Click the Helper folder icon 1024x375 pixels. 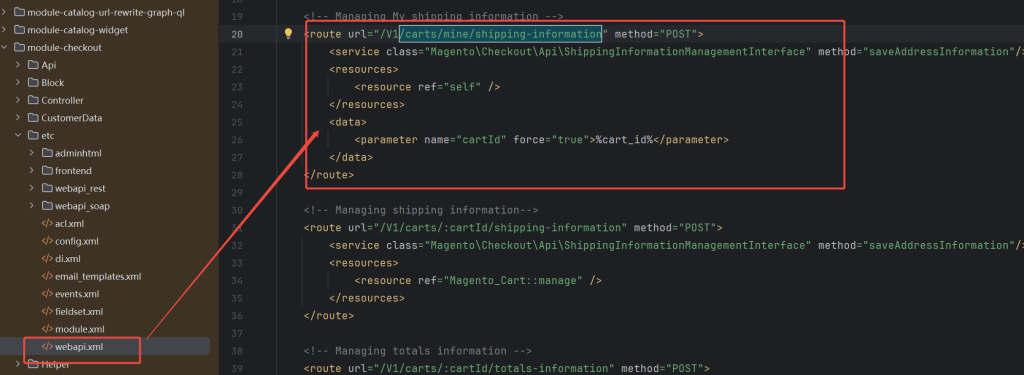point(33,365)
